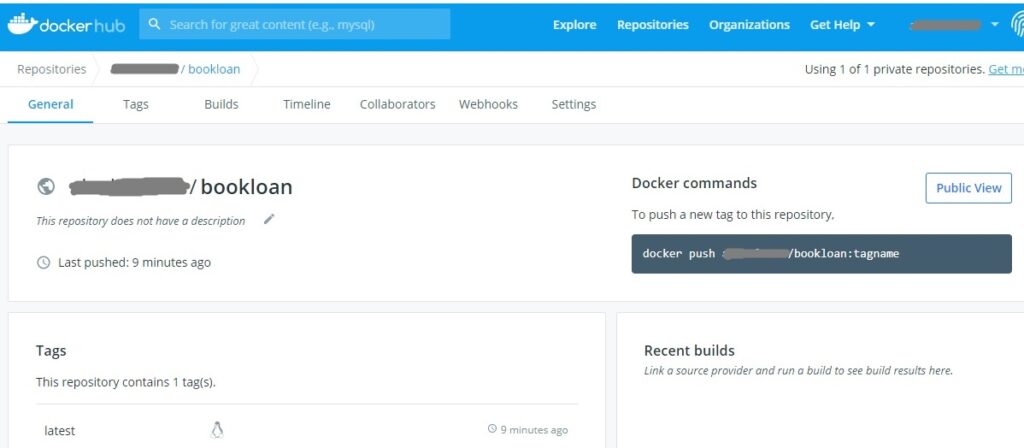1024x448 pixels.
Task: Open the Builds tab
Action: coord(221,104)
